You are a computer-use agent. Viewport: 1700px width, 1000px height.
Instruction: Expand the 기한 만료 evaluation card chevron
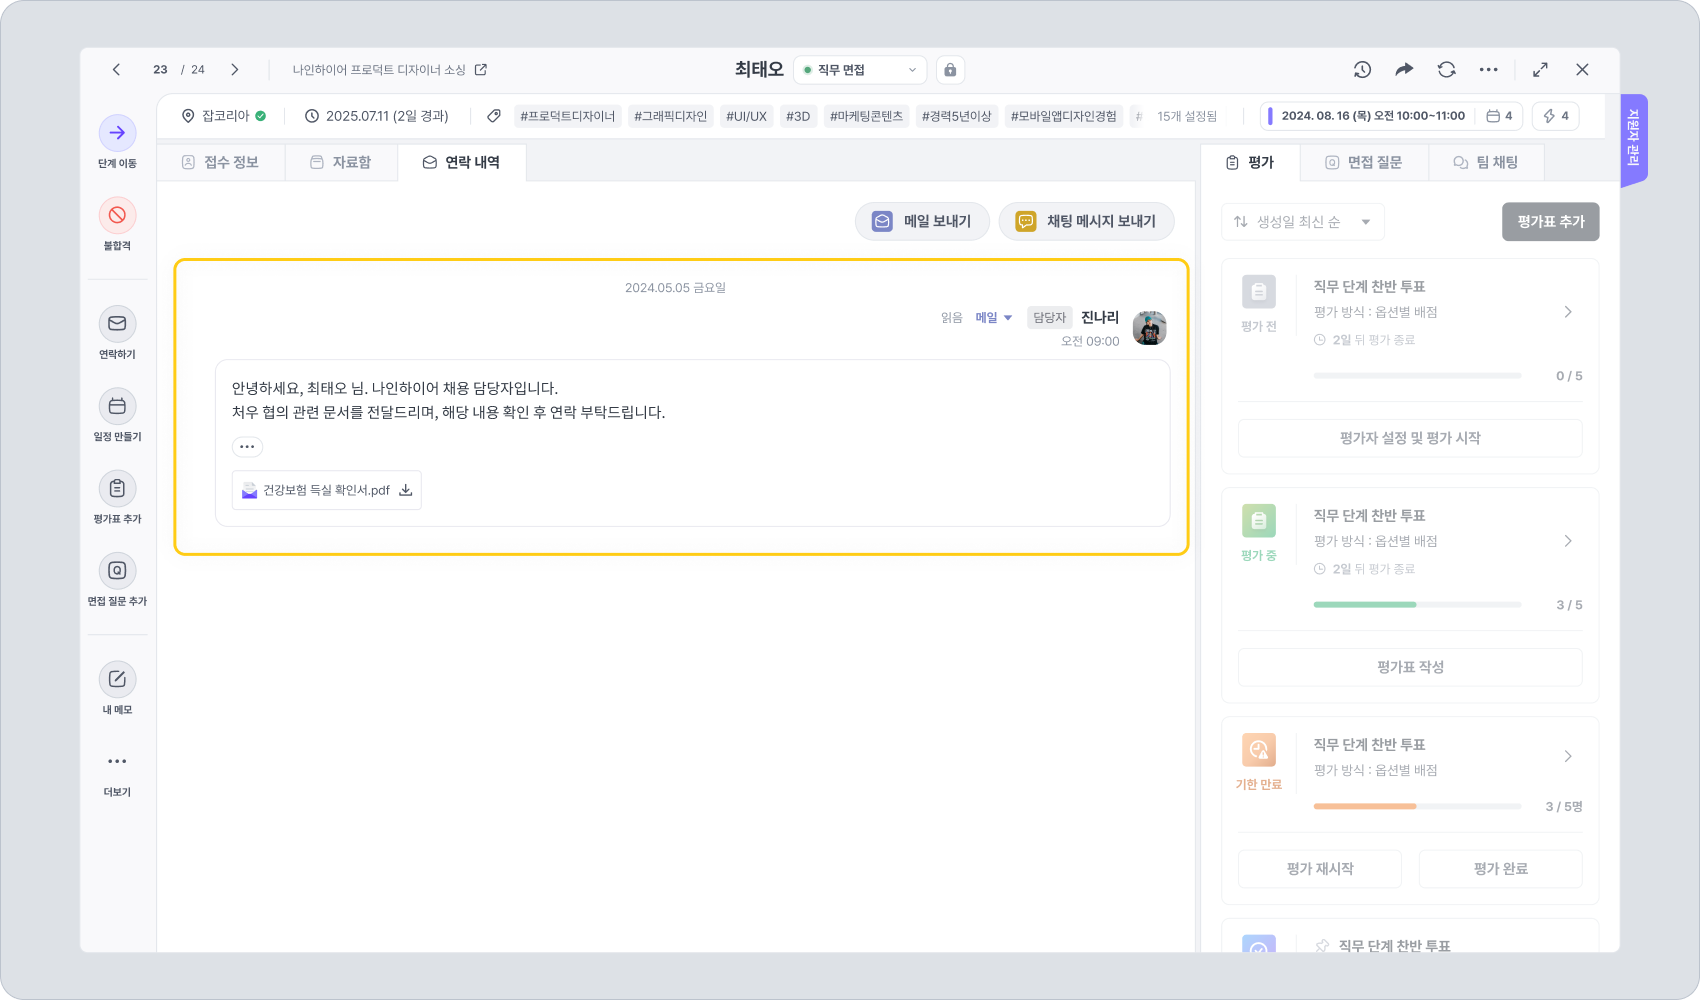(x=1568, y=756)
